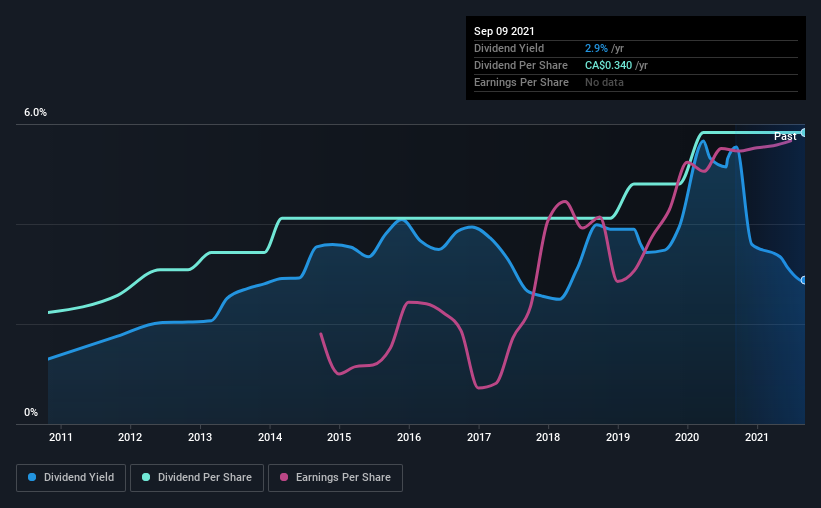Select the 2016 label on the x-axis
The image size is (821, 508).
point(409,437)
